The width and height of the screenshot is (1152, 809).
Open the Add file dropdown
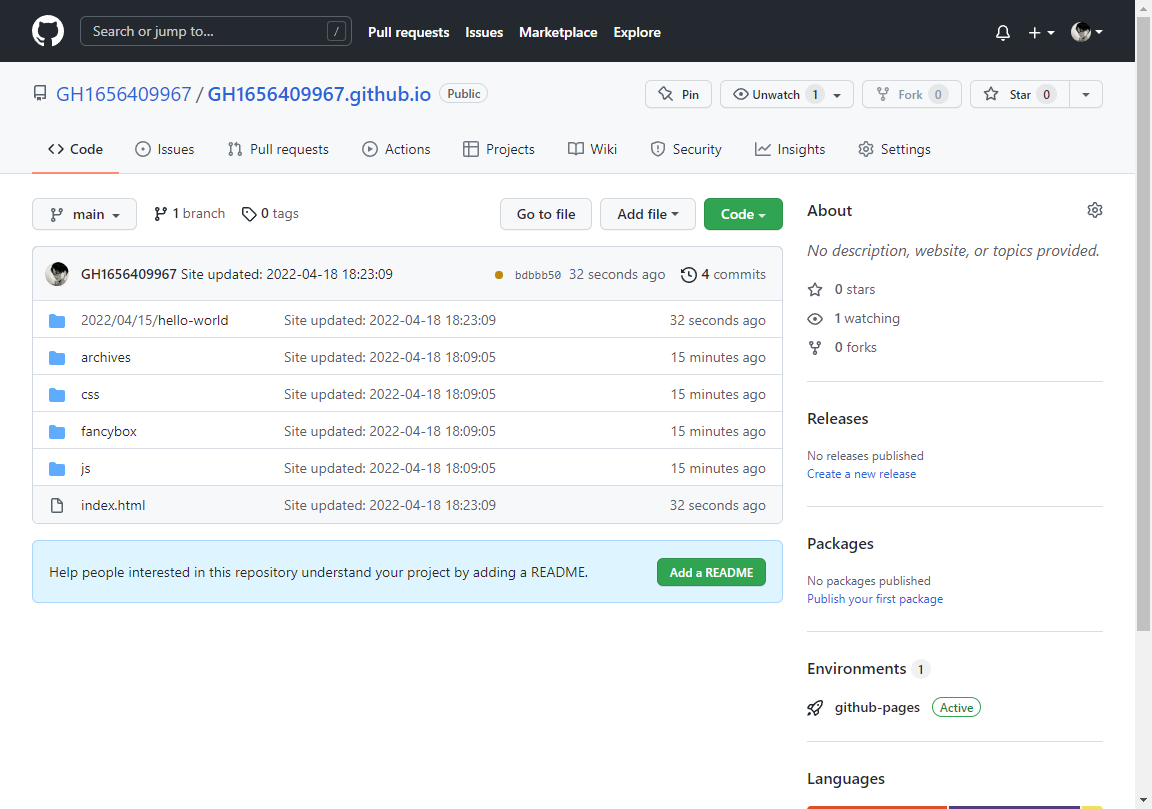click(x=647, y=214)
